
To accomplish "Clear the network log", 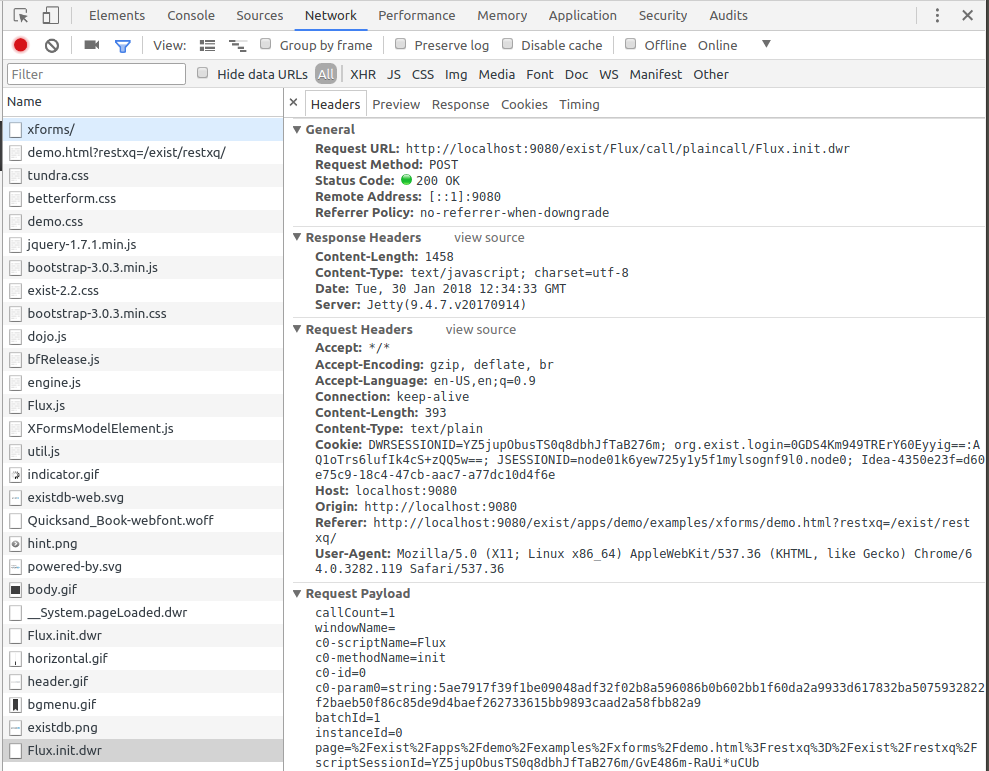I will tap(52, 45).
